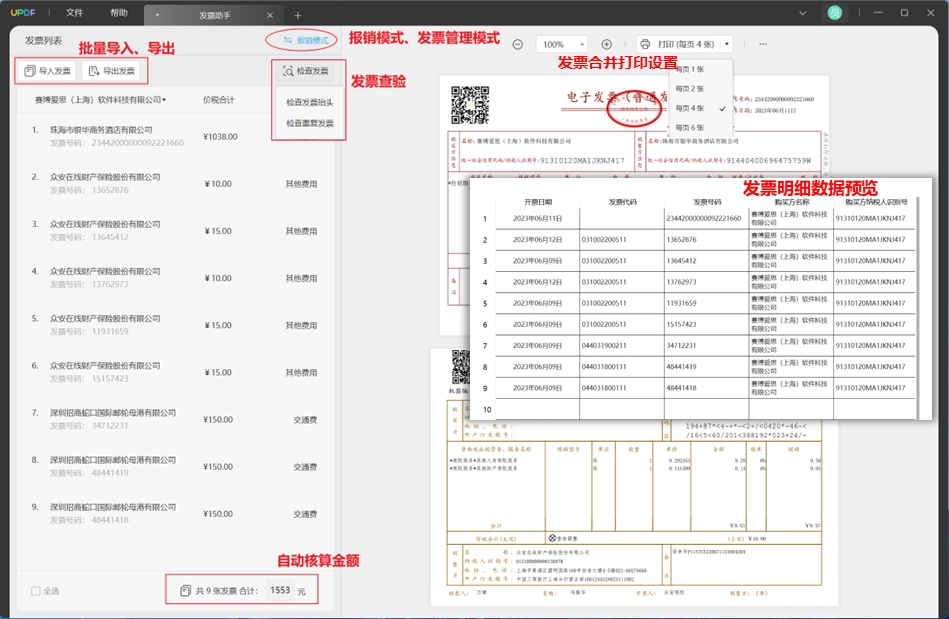Choose 每页 6 张 print option
The image size is (949, 619).
(690, 127)
